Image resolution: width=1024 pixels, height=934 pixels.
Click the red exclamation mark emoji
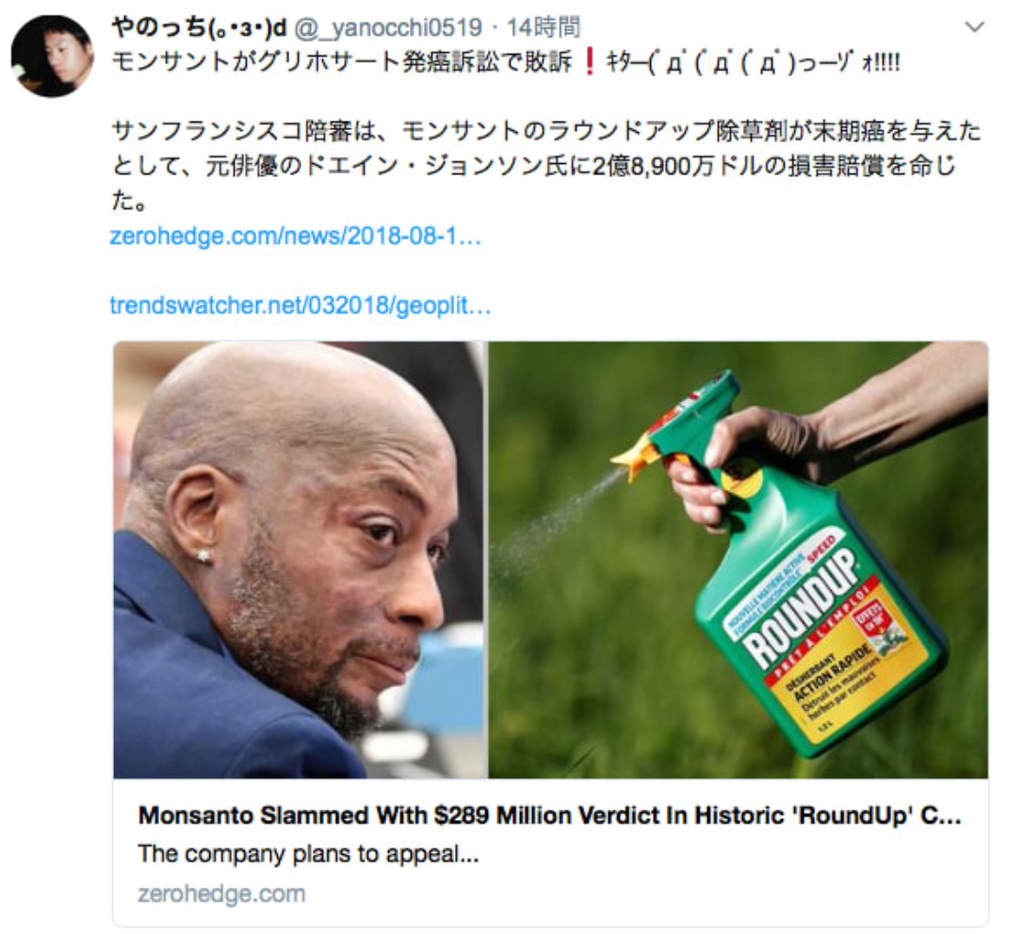589,63
